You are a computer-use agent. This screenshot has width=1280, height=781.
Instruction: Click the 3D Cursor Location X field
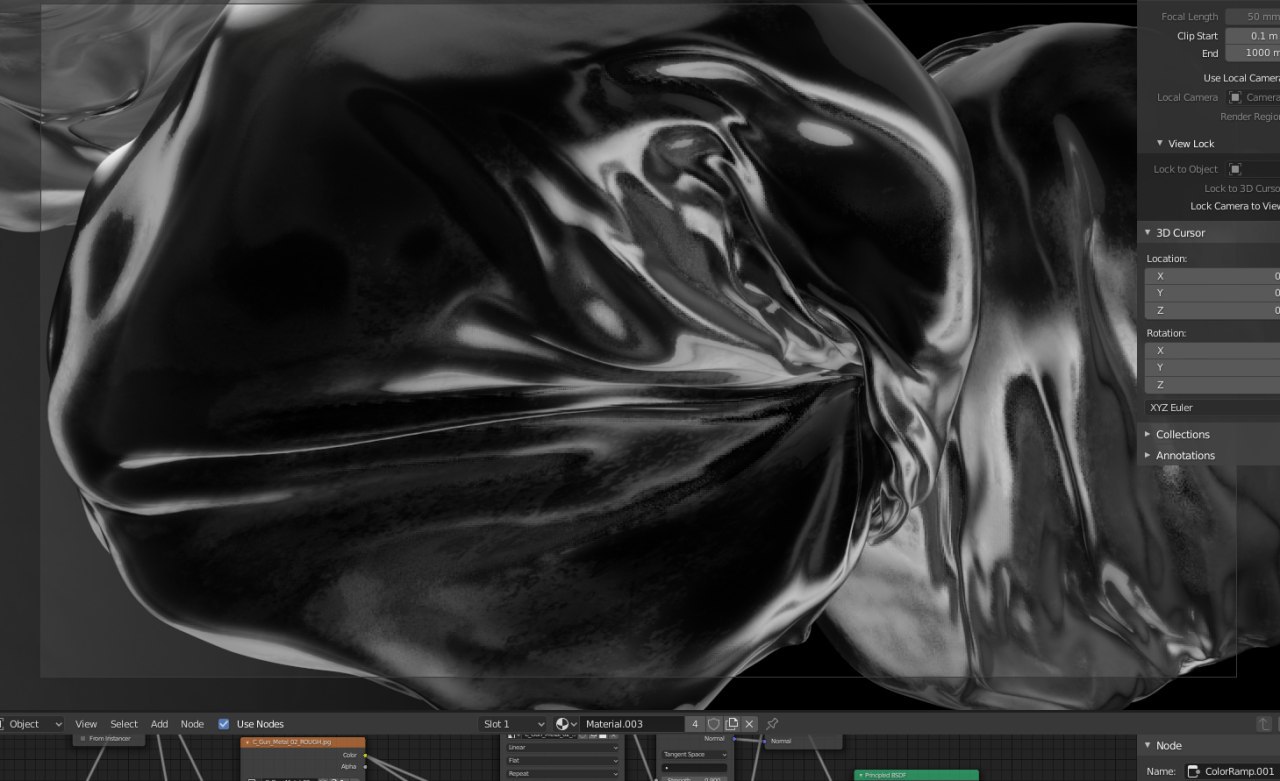tap(1212, 276)
